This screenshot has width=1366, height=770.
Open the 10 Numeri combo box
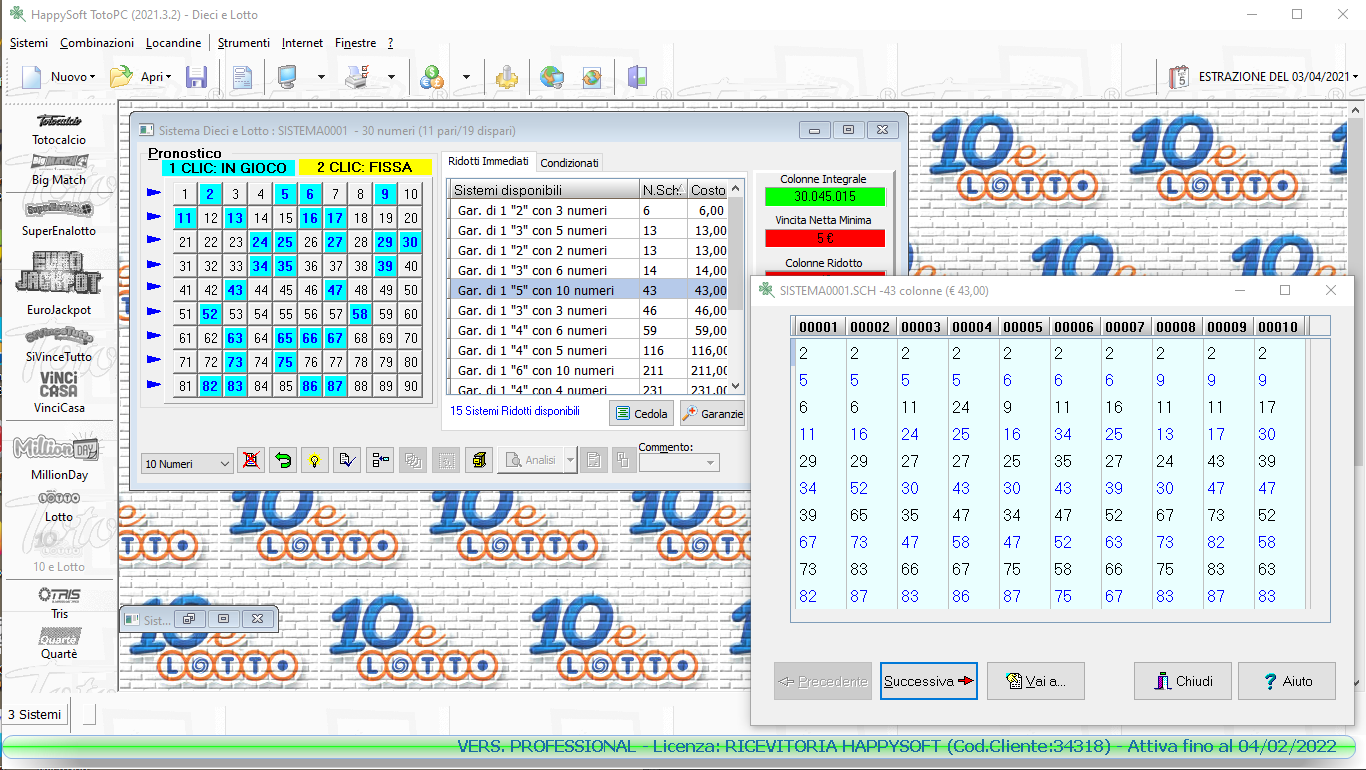pyautogui.click(x=187, y=464)
